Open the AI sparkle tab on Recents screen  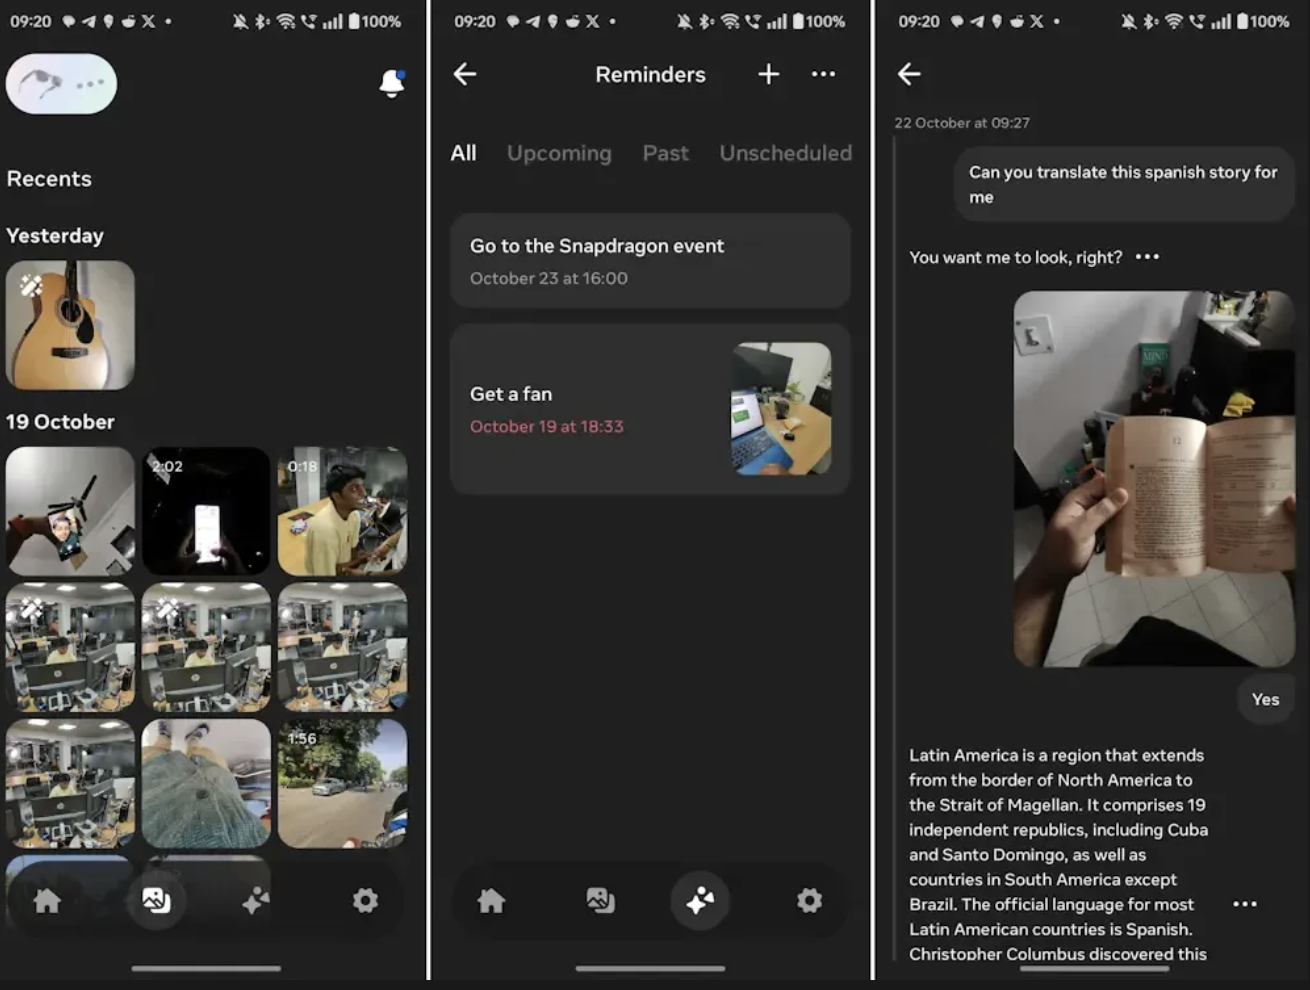tap(256, 901)
